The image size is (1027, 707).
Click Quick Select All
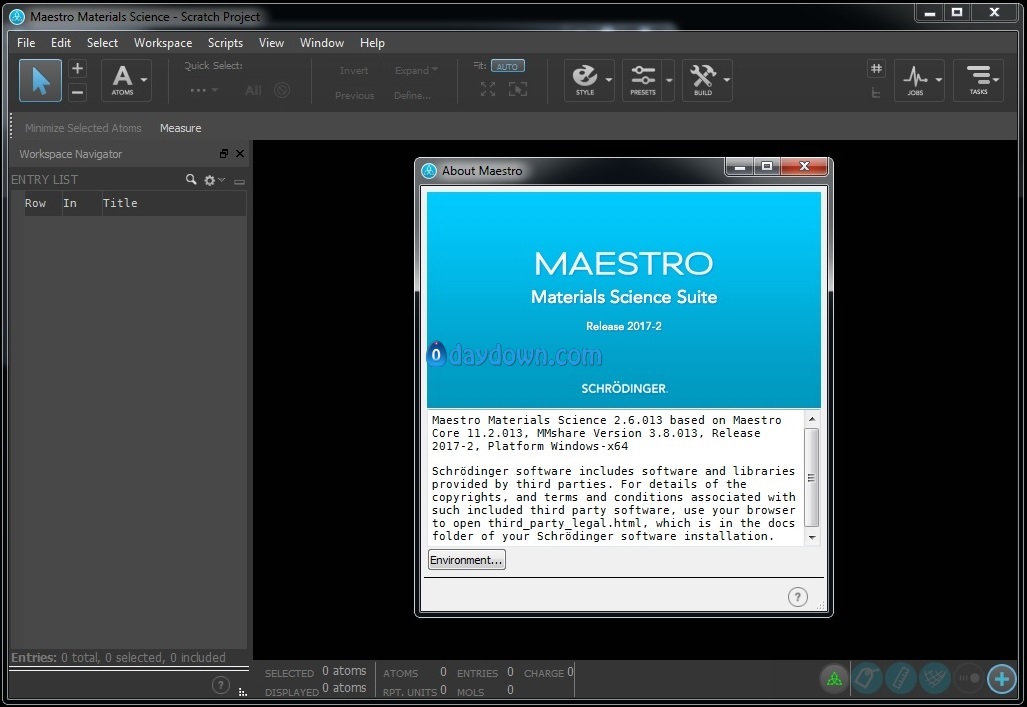click(x=253, y=90)
